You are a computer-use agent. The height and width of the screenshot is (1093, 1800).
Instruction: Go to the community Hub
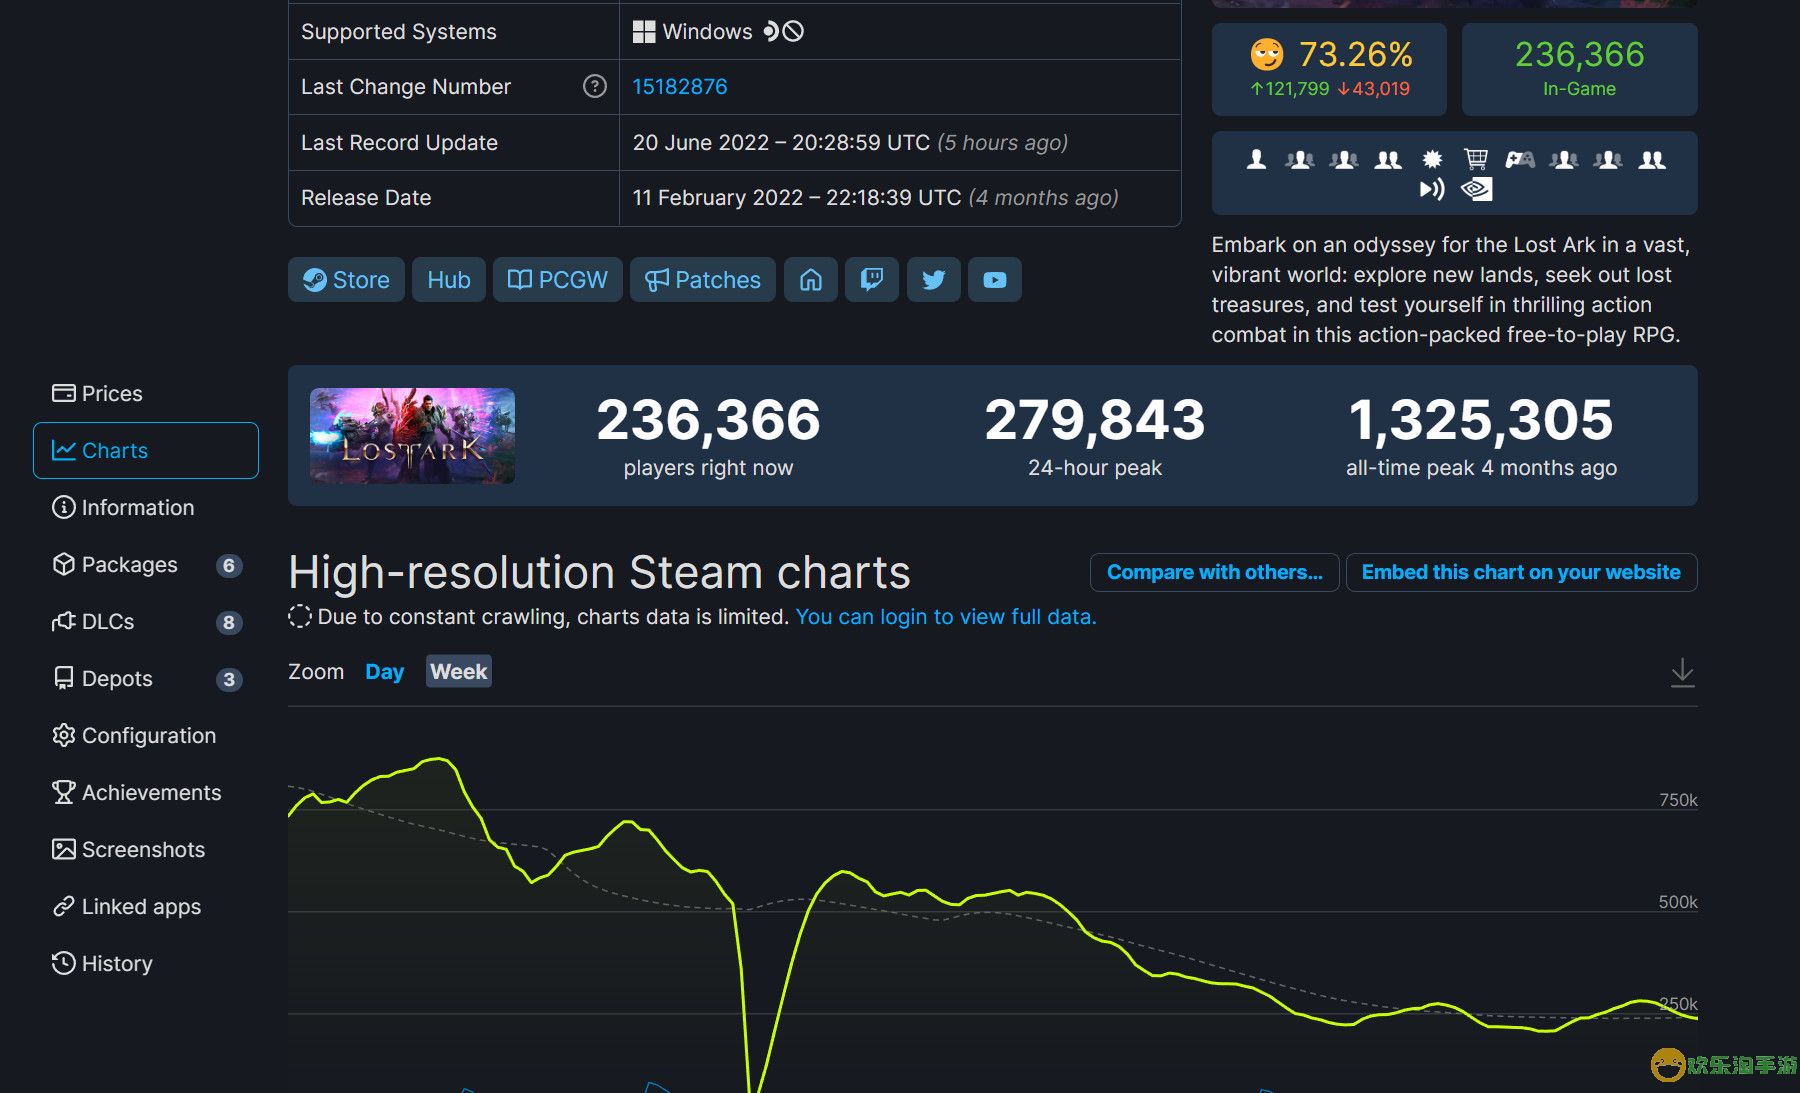tap(449, 280)
